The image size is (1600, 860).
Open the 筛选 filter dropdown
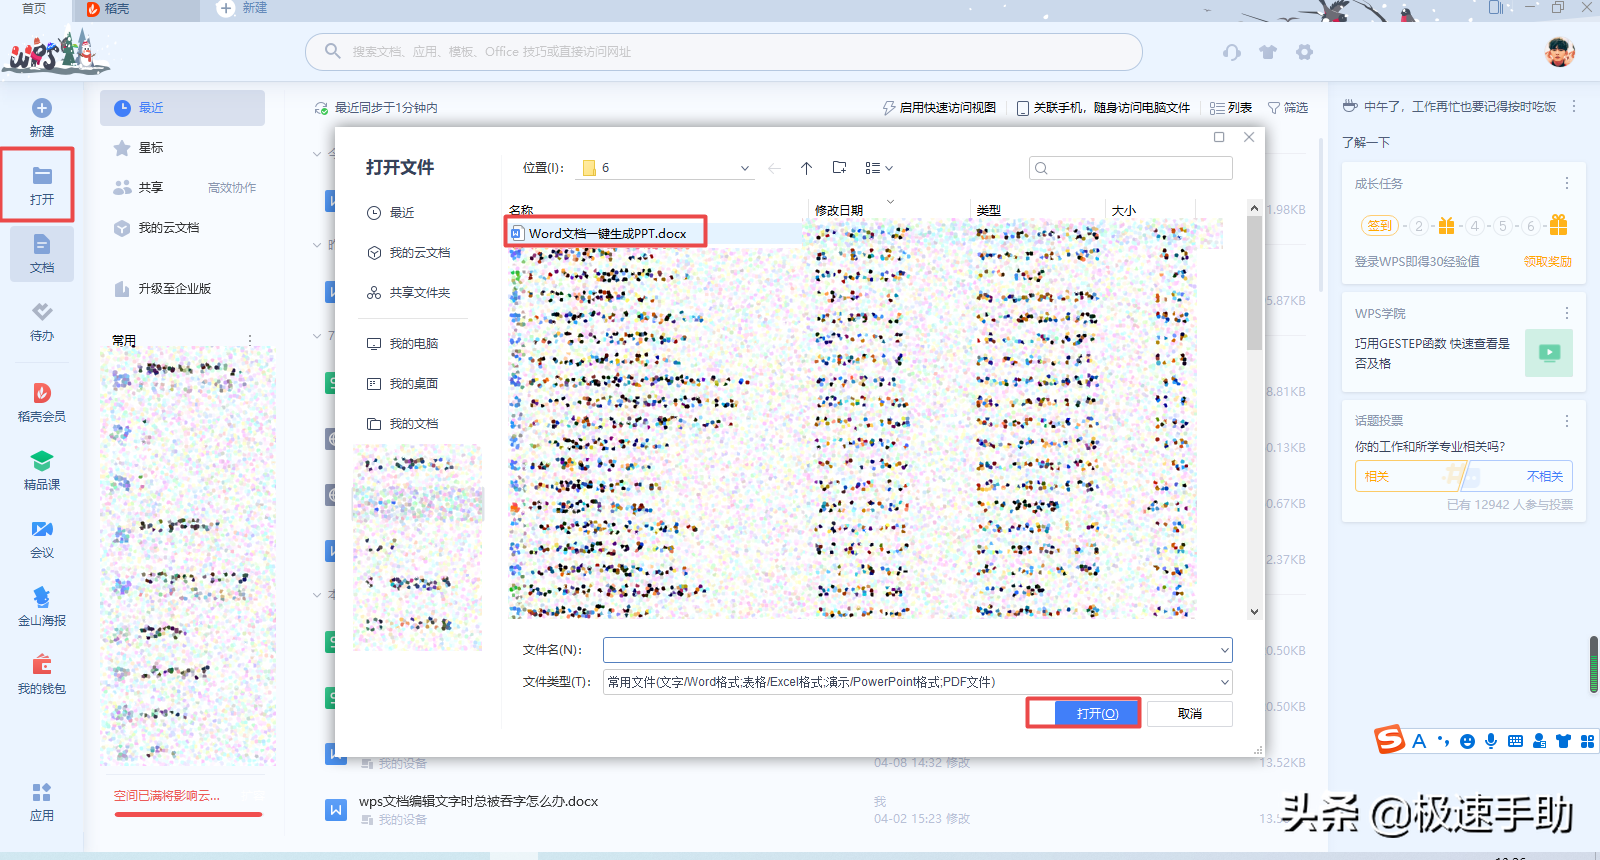(x=1288, y=108)
